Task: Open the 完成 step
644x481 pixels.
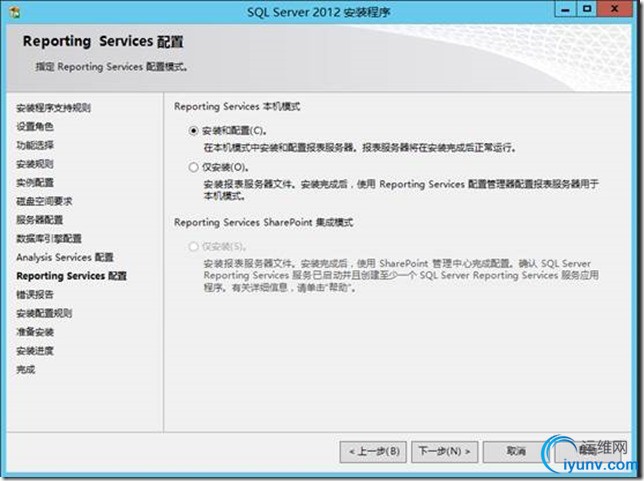Action: point(25,369)
